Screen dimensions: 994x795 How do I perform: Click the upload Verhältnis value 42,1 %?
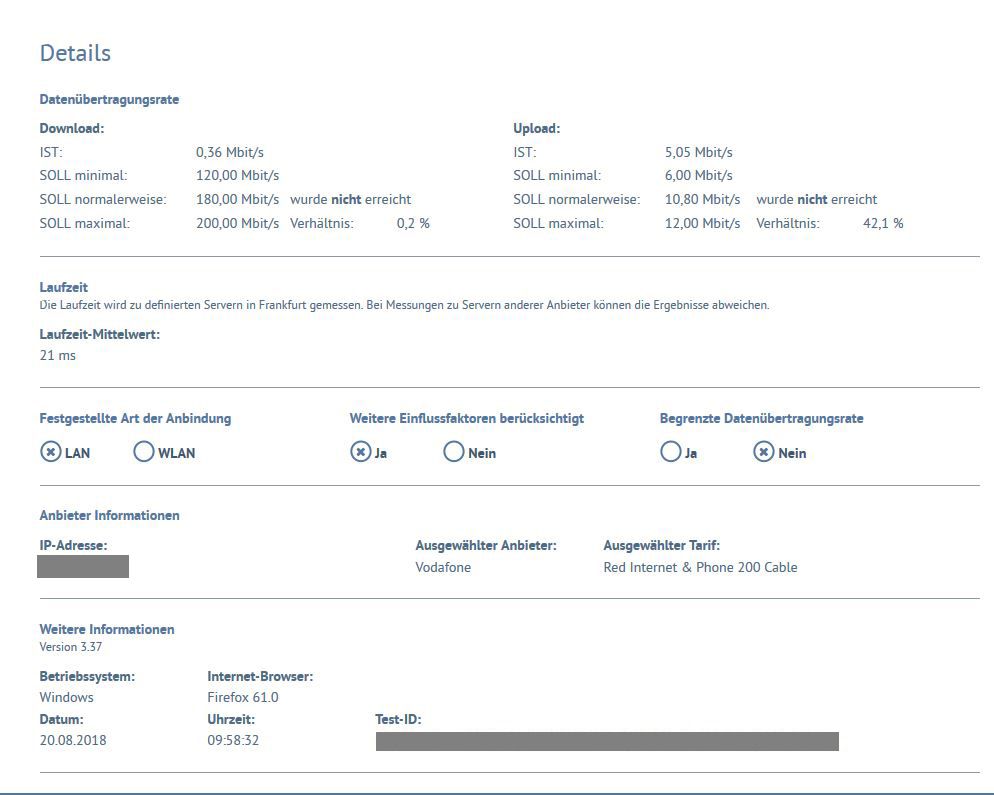[883, 224]
